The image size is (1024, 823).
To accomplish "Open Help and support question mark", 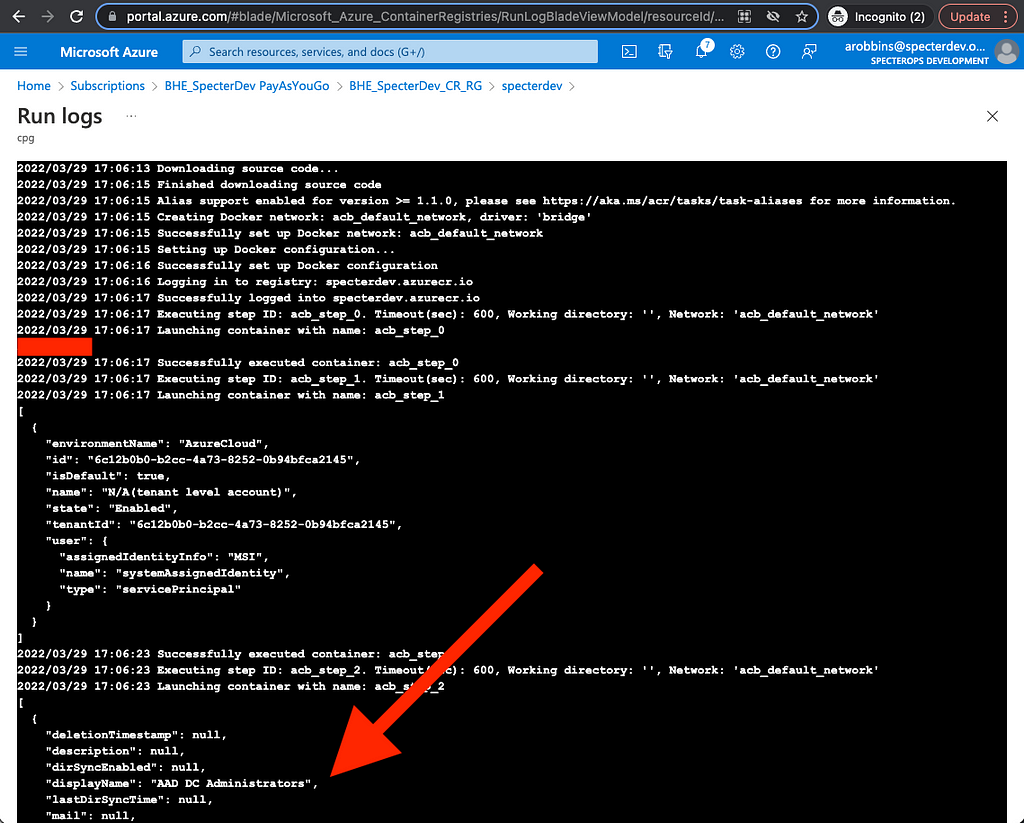I will [x=773, y=52].
